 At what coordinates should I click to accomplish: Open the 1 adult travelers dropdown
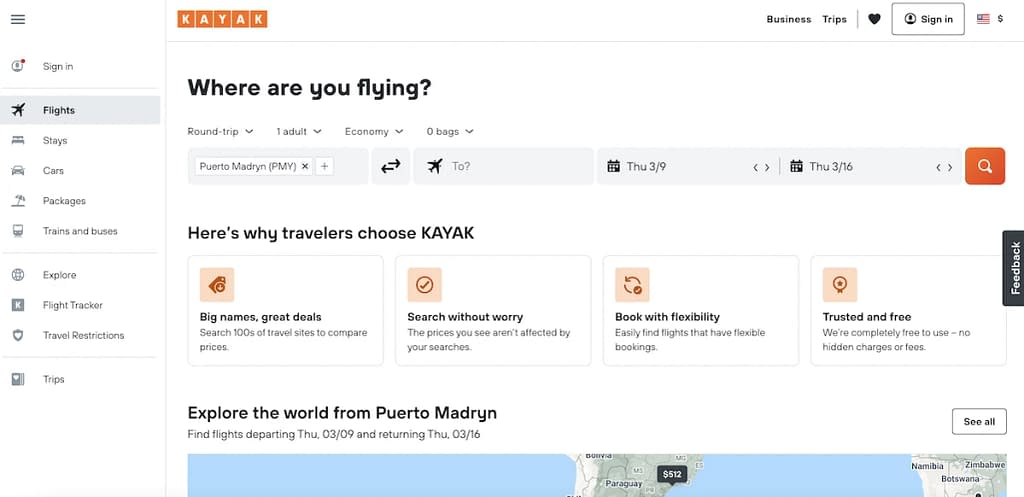point(299,131)
